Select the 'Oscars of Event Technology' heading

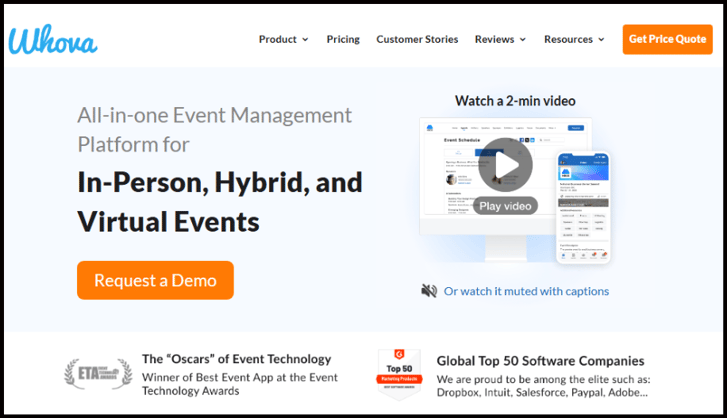point(236,359)
